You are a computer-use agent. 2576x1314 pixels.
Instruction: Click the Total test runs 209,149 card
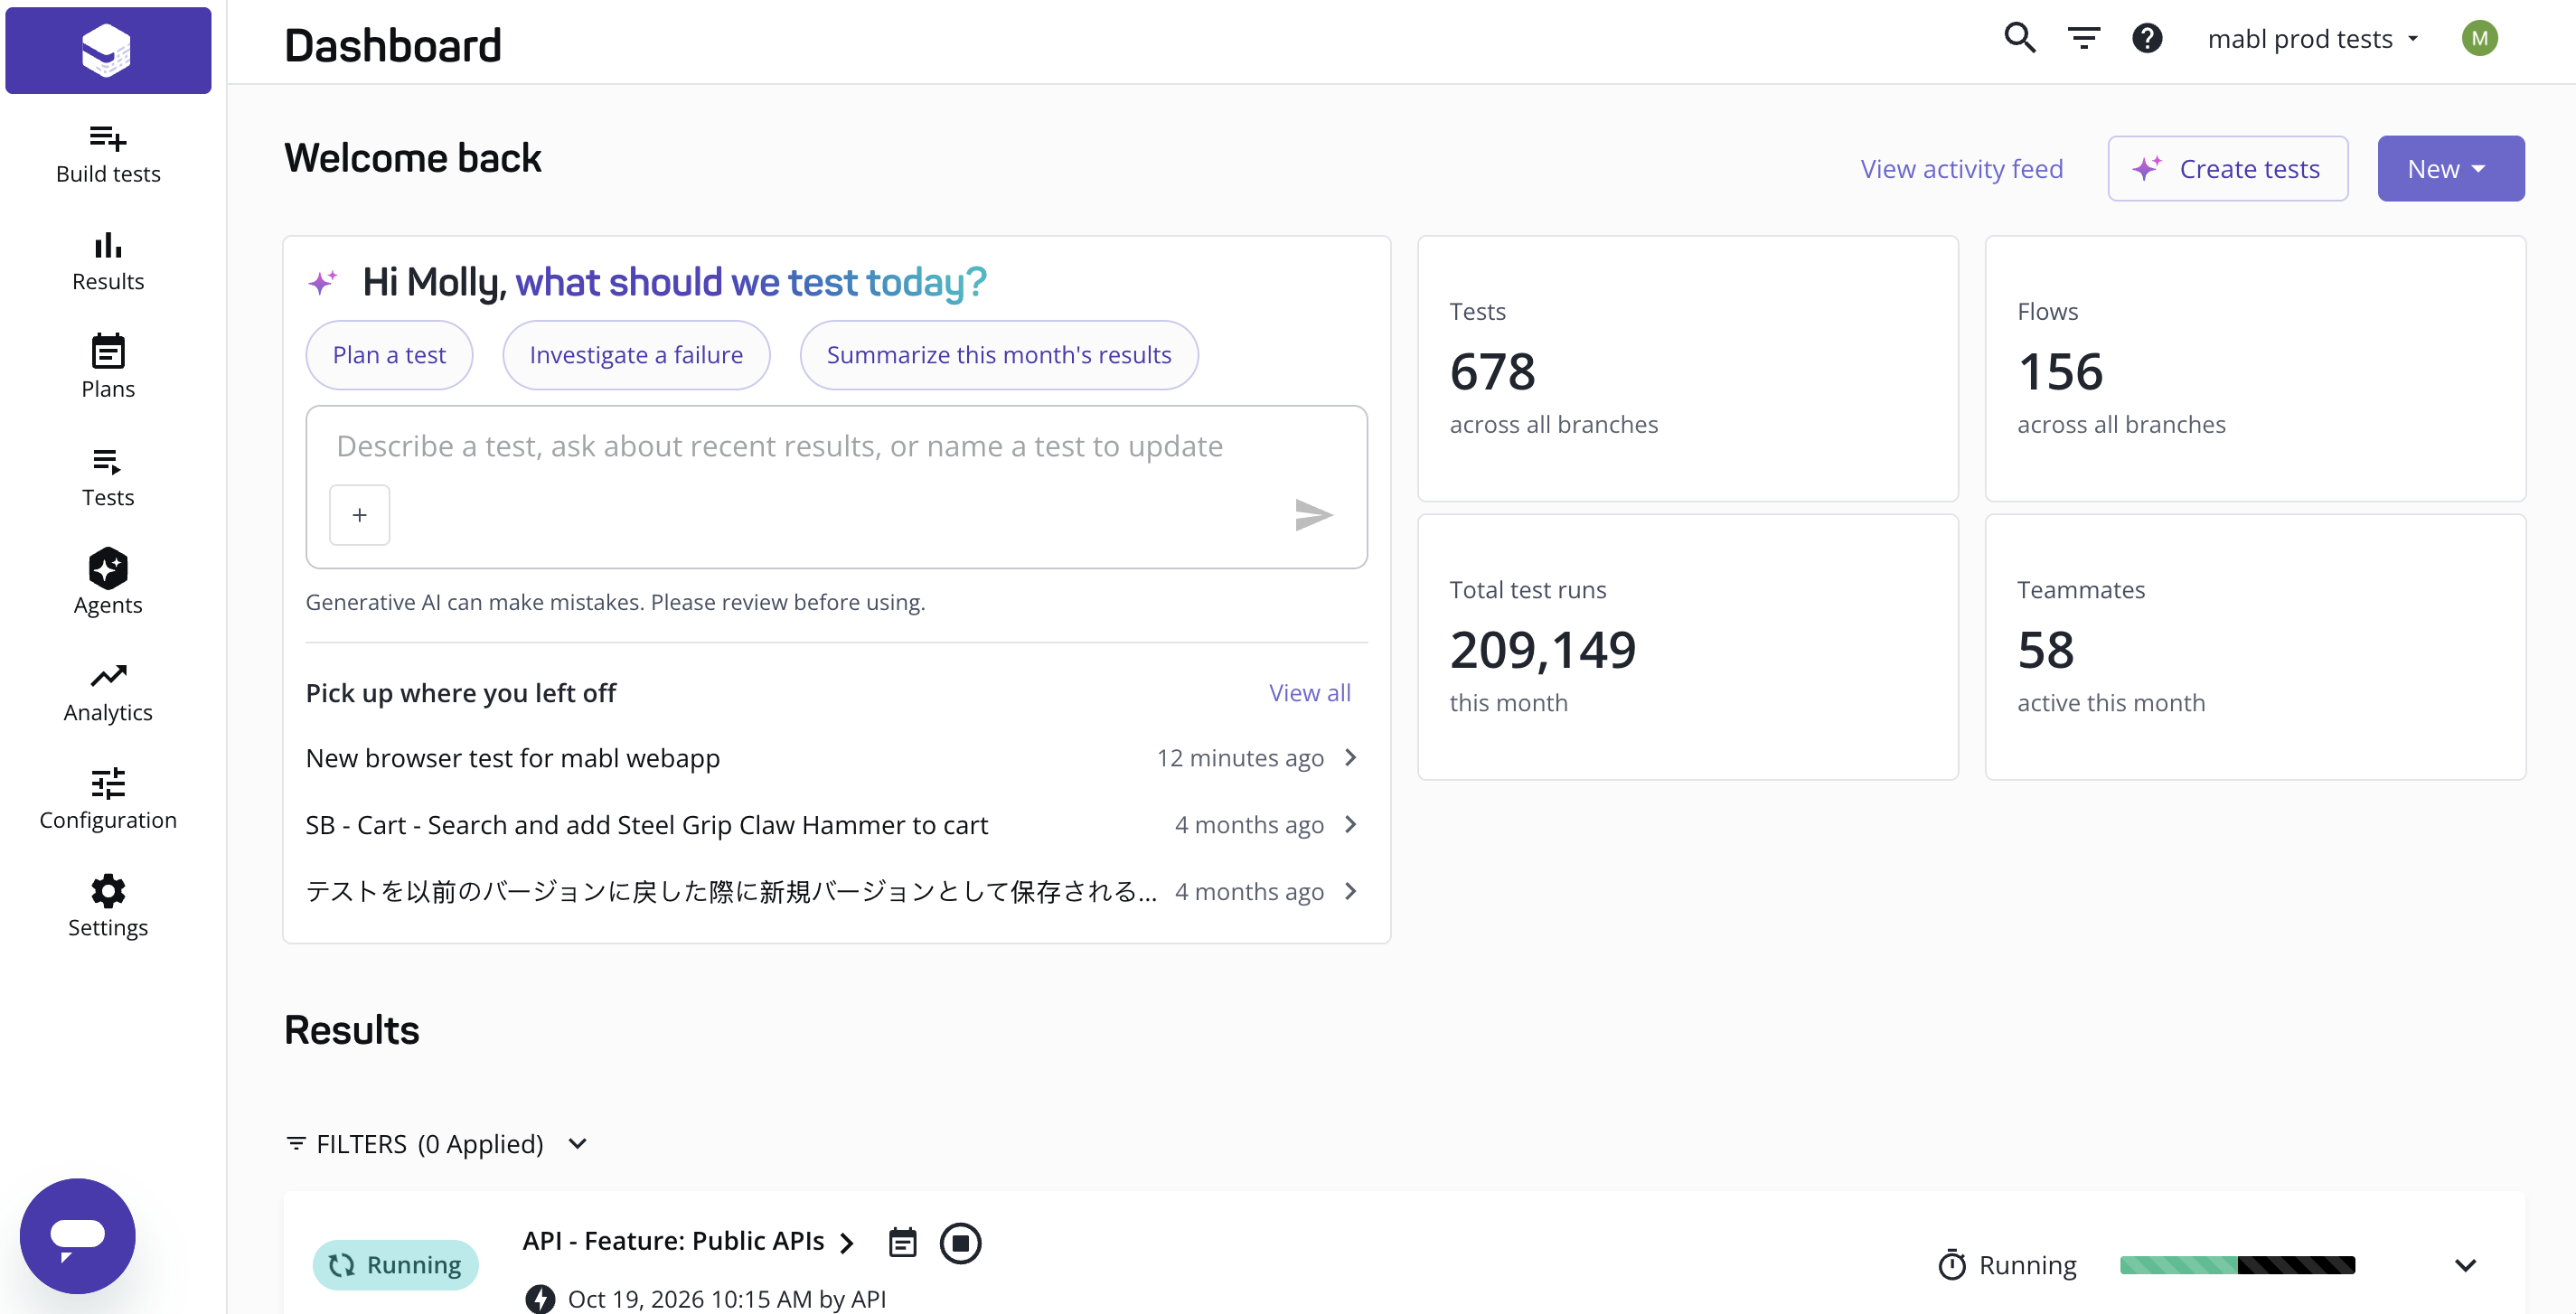click(1687, 647)
